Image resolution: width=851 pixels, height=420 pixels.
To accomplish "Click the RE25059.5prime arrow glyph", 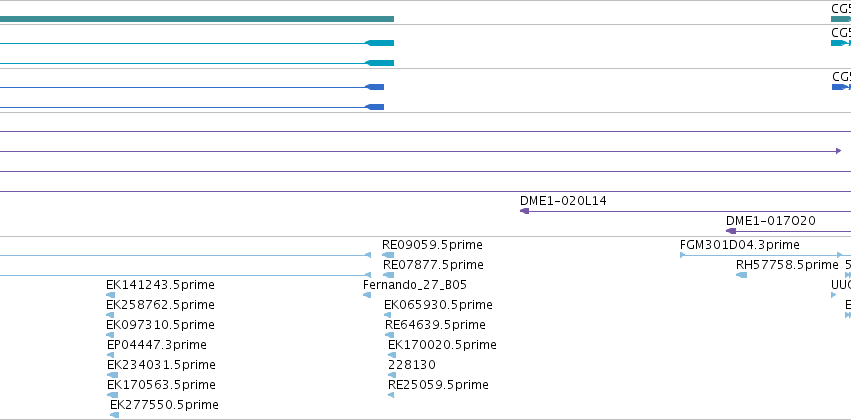I will (x=391, y=395).
